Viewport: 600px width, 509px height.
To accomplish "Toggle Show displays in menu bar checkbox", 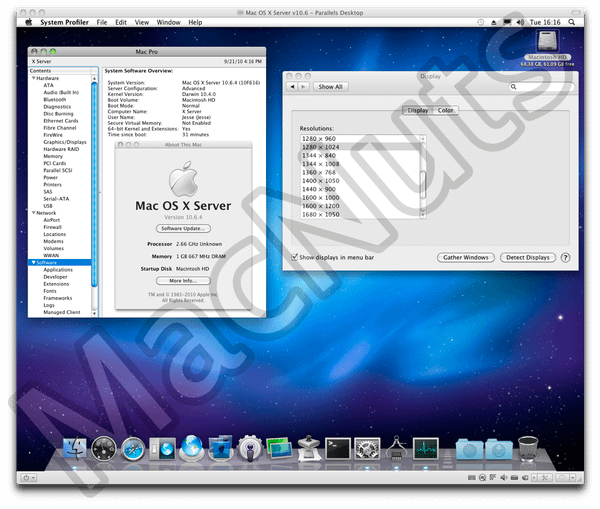I will tap(294, 257).
